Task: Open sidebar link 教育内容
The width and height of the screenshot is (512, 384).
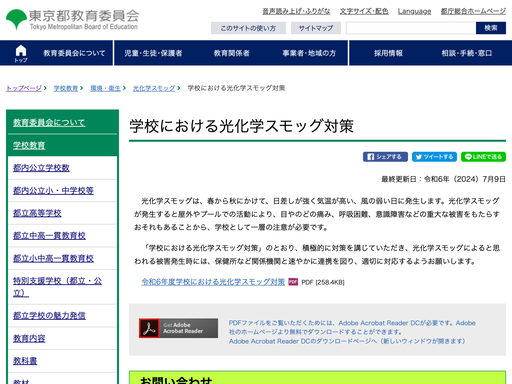Action: click(x=29, y=338)
